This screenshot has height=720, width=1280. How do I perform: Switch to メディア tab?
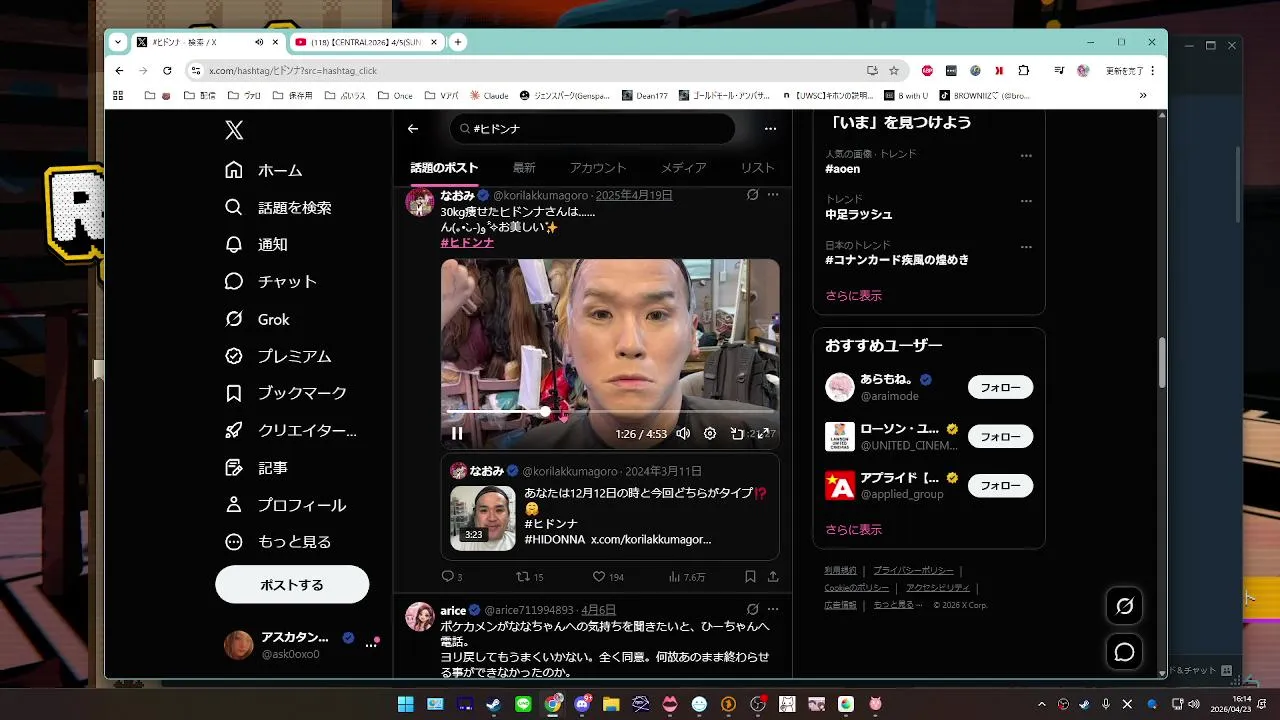click(x=683, y=168)
